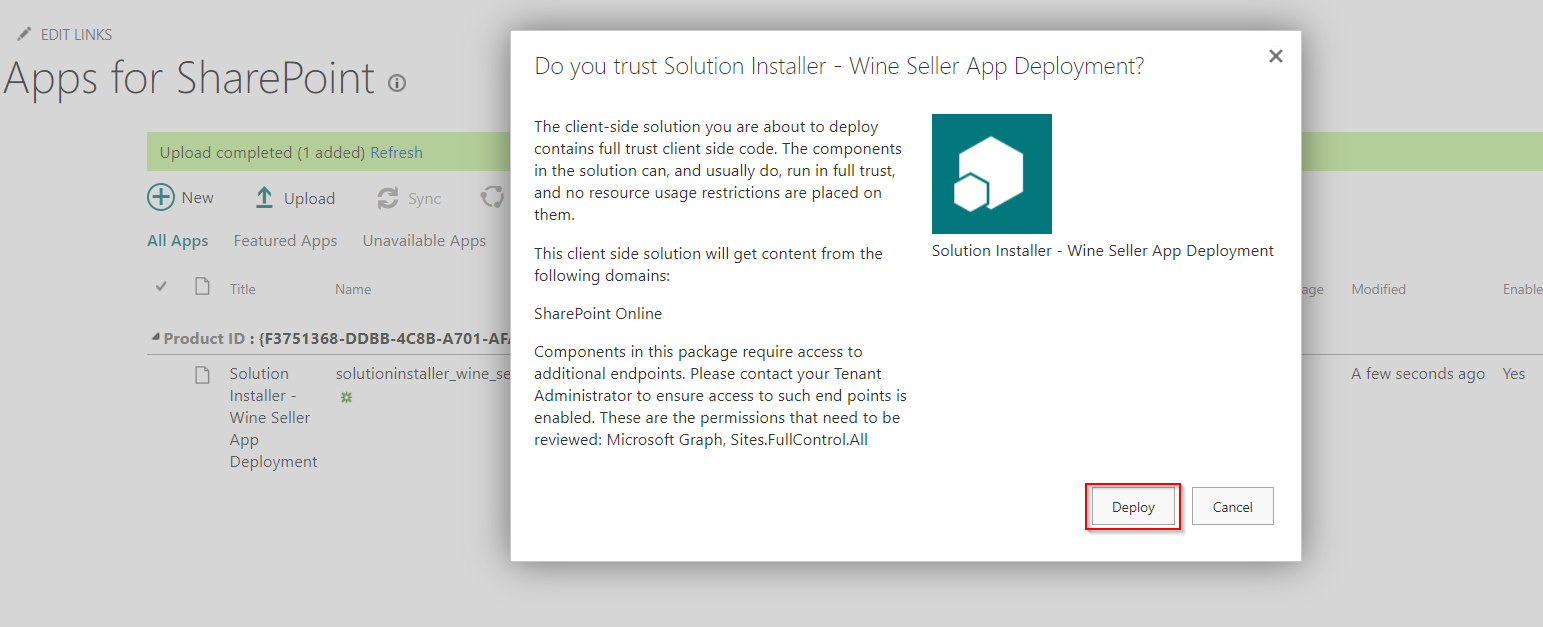Sort by Name column header
1543x627 pixels.
[x=353, y=289]
